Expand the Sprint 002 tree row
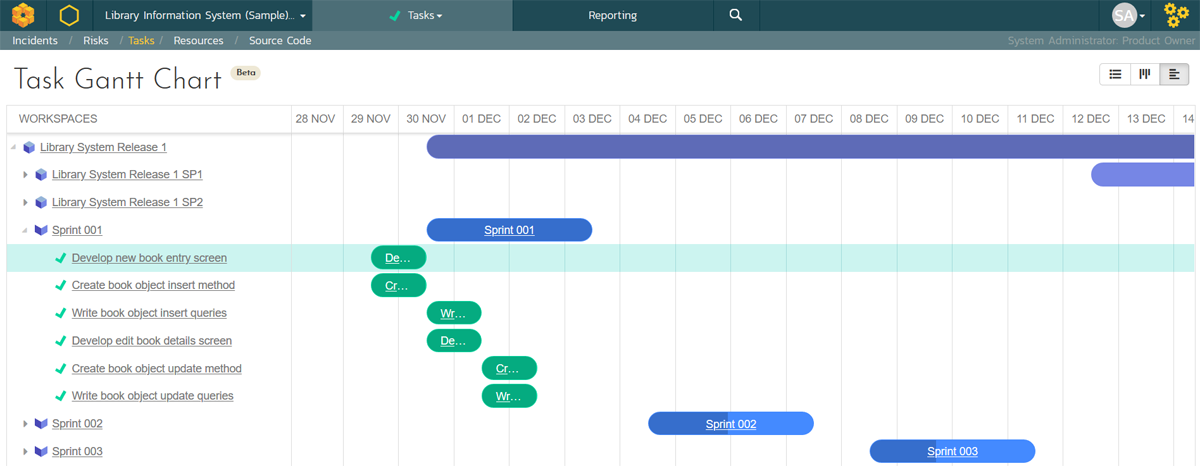 tap(26, 424)
